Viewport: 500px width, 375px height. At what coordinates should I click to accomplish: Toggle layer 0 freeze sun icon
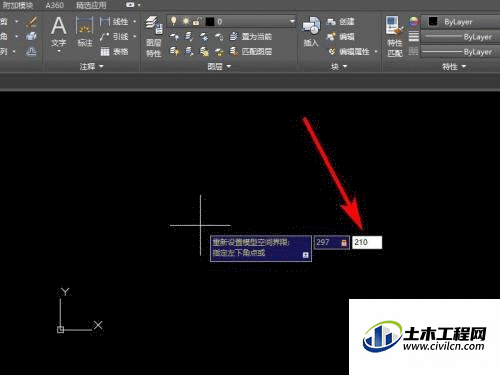pyautogui.click(x=186, y=21)
